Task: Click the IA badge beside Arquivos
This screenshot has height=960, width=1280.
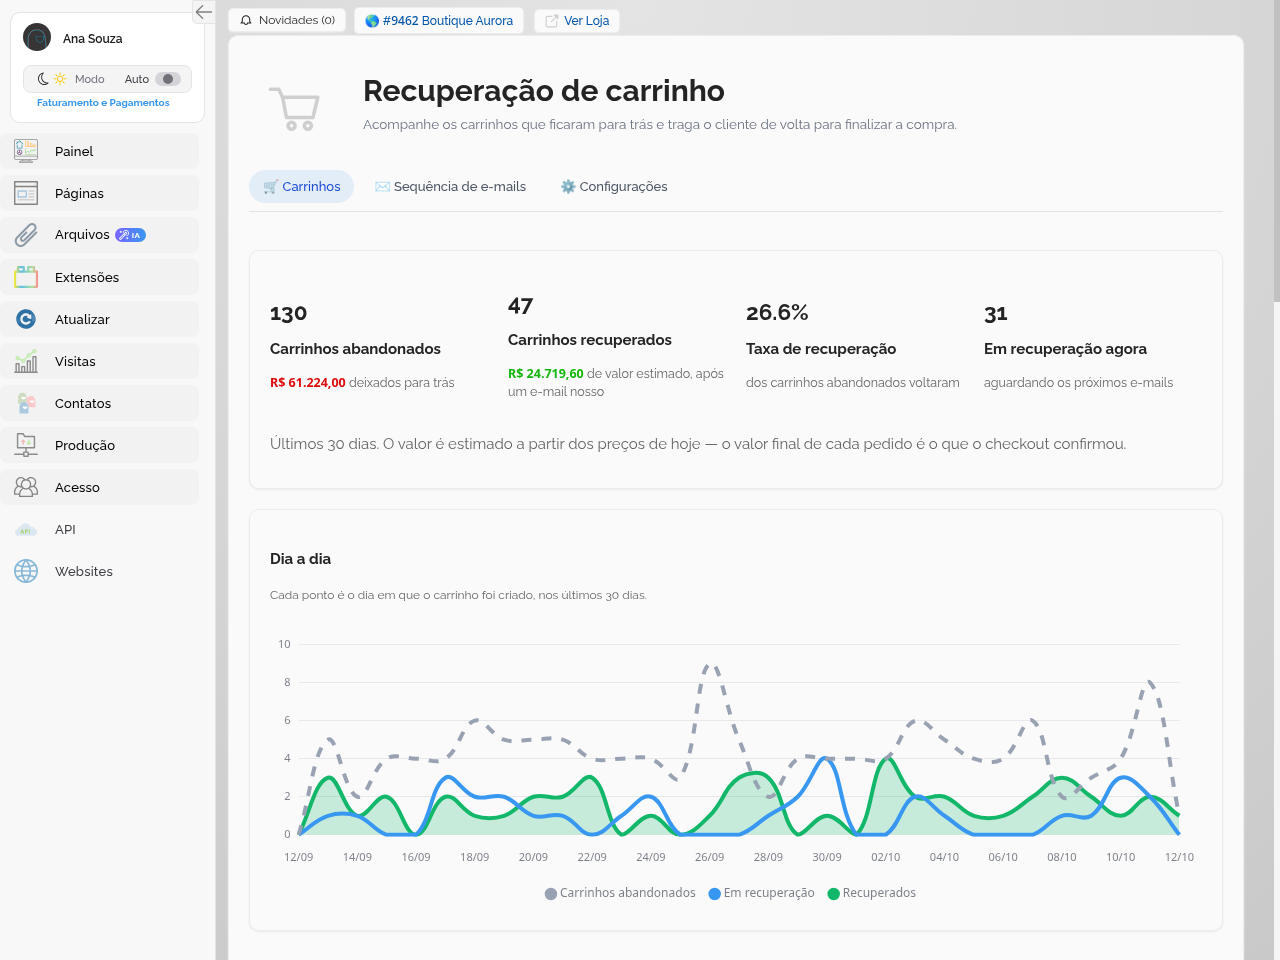Action: pyautogui.click(x=130, y=235)
